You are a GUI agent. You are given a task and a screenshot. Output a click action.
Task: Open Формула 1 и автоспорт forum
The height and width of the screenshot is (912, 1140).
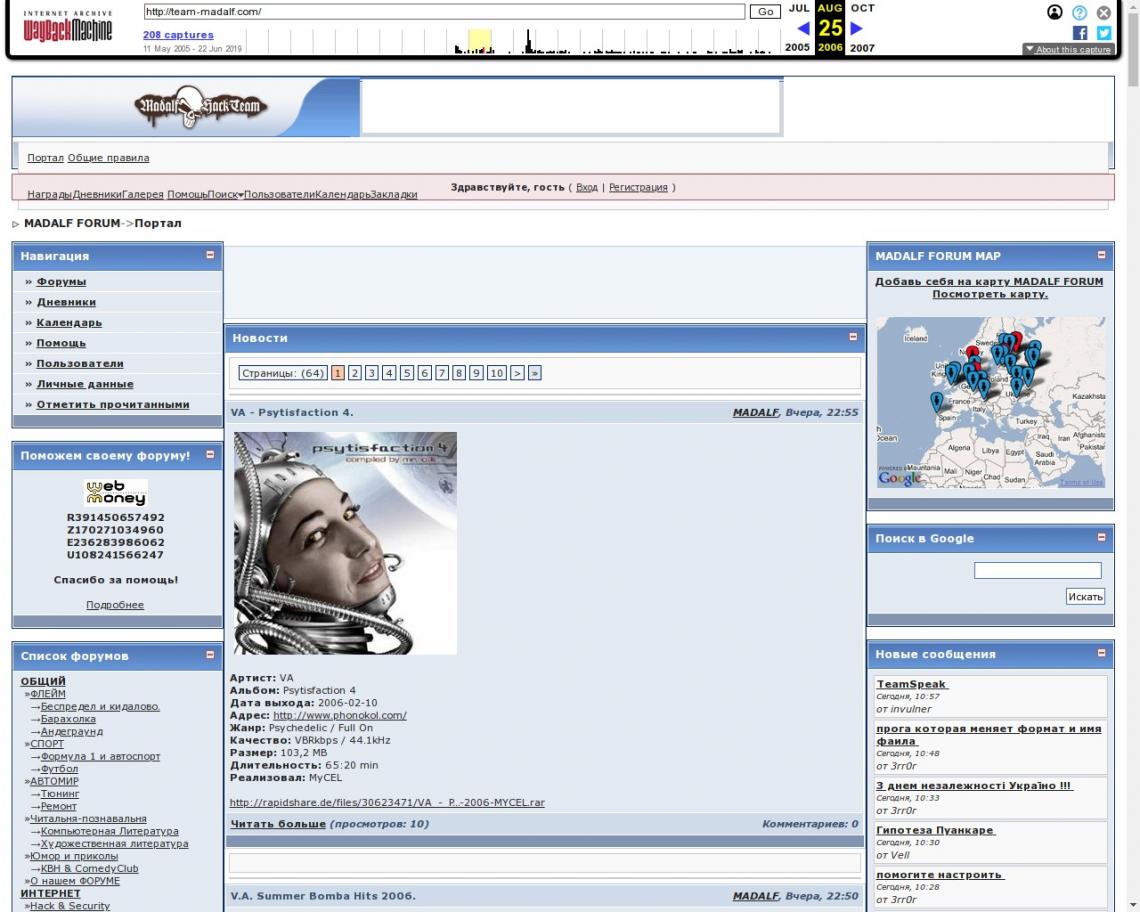coord(100,756)
